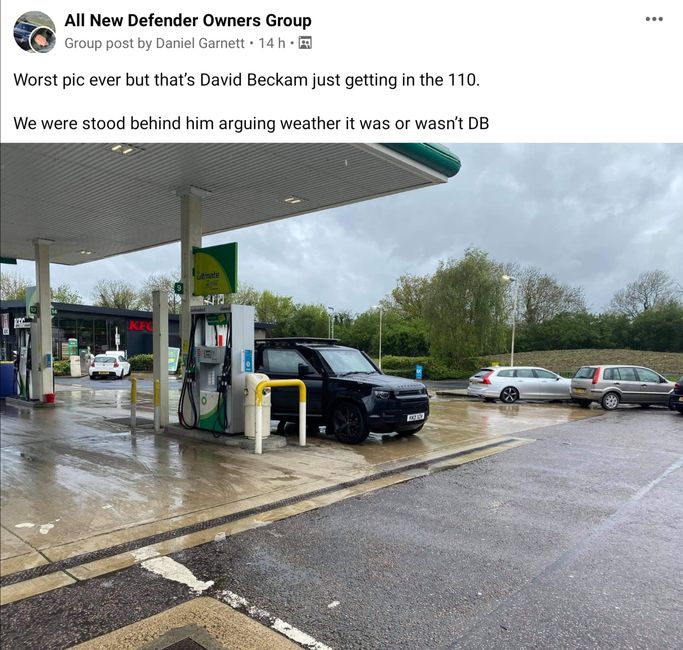The width and height of the screenshot is (683, 650).
Task: Click the Defender's front number plate
Action: point(415,417)
